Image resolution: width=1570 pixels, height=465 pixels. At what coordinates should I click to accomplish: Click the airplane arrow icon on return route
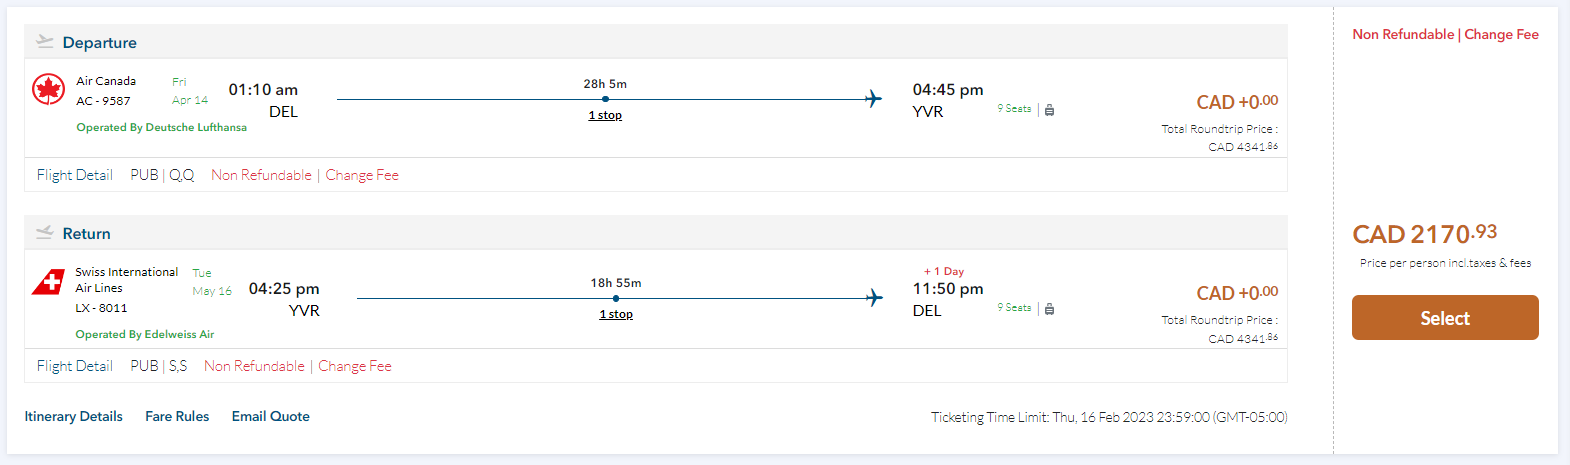(x=875, y=298)
